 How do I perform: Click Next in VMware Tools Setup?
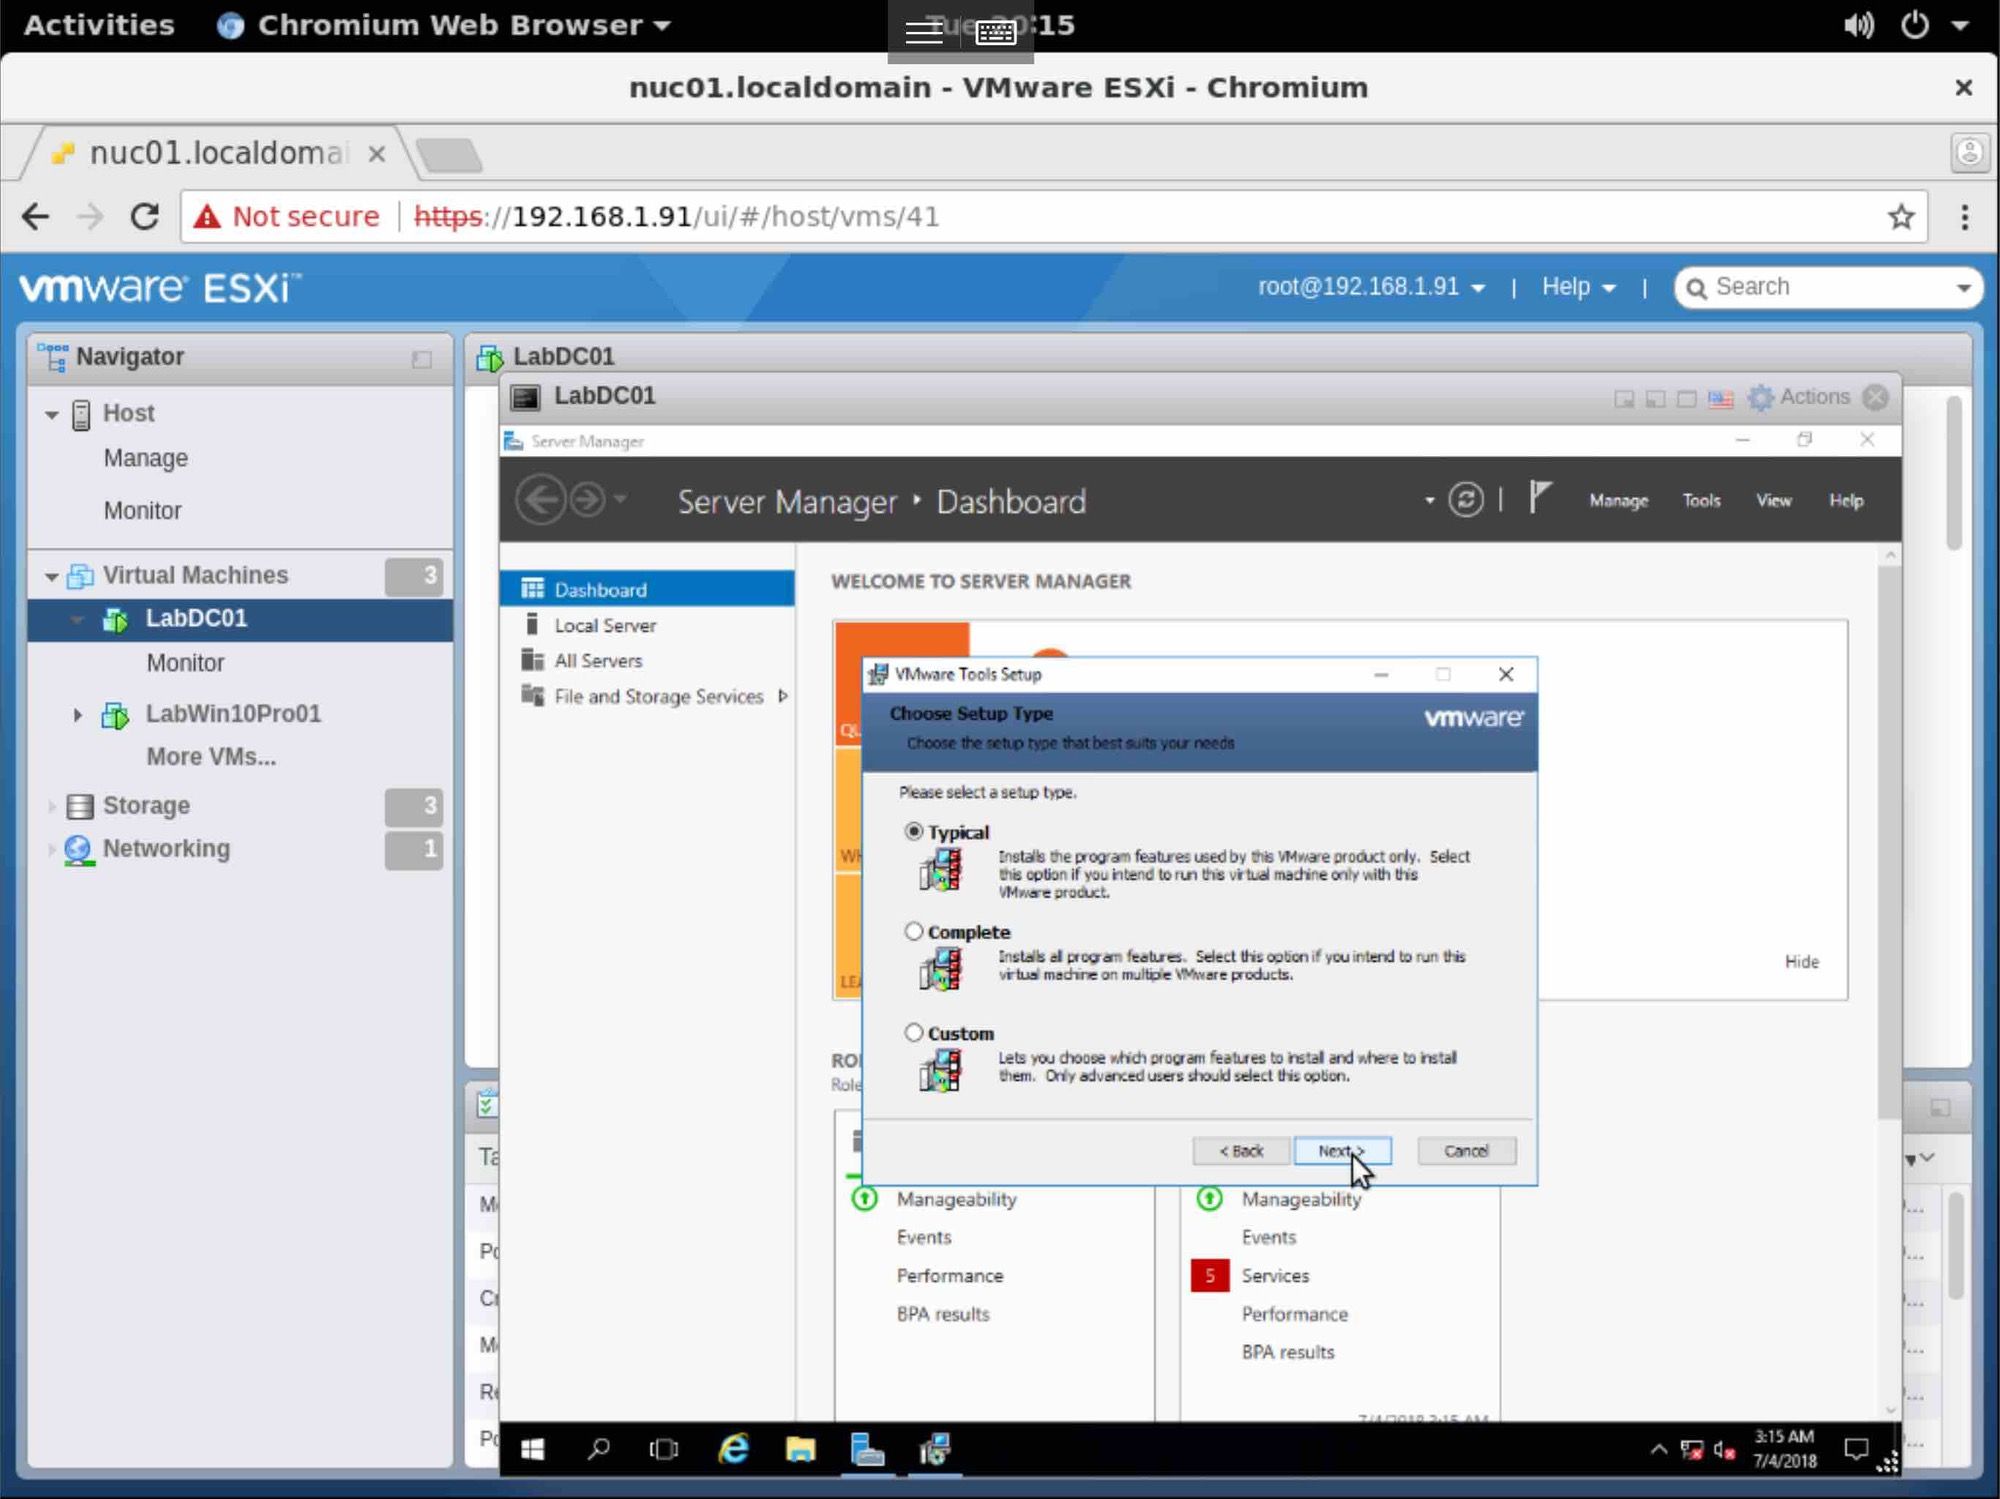click(1342, 1151)
